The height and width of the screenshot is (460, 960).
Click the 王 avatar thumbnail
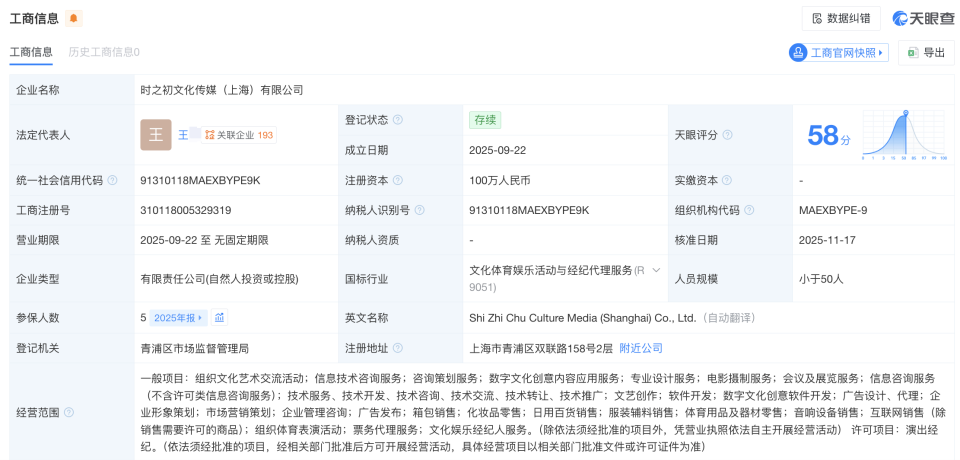point(156,135)
